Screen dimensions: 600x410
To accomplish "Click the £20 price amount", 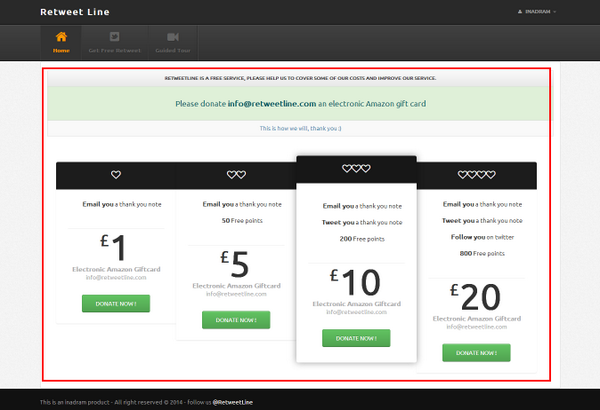I will (475, 297).
